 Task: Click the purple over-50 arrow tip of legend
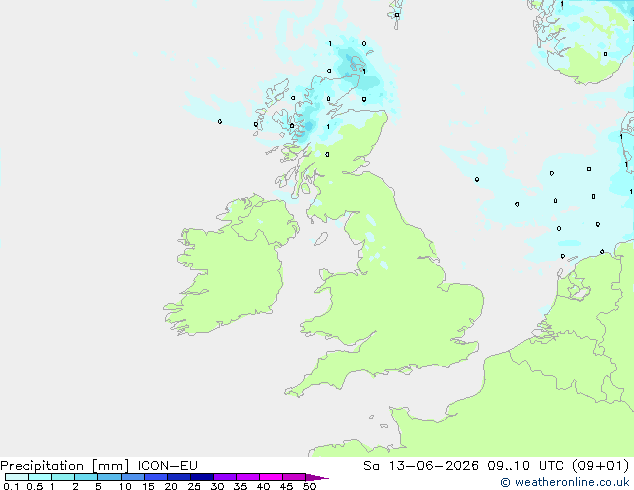click(317, 477)
